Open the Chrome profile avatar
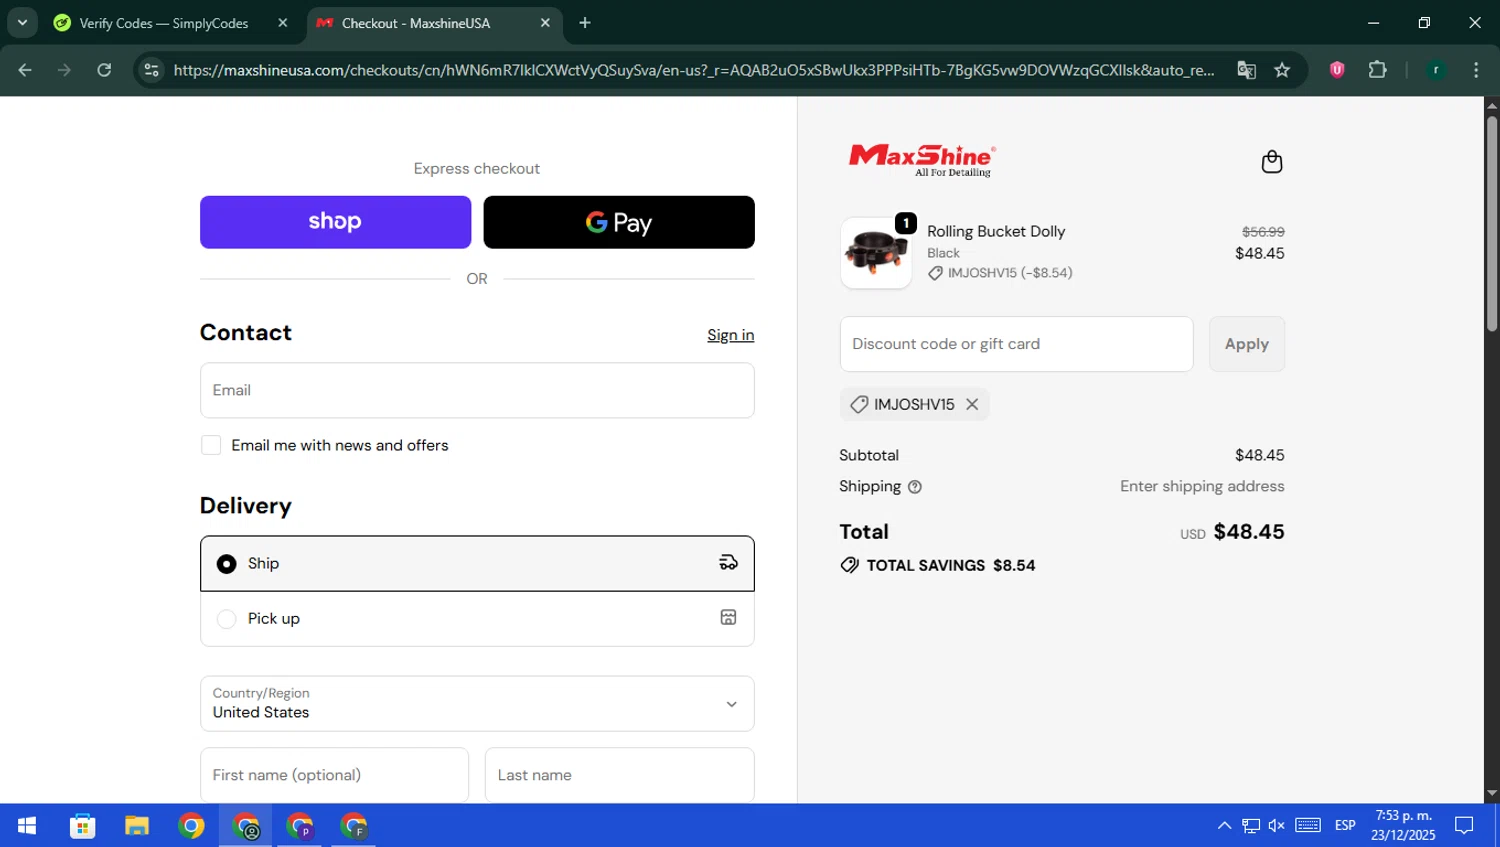Viewport: 1500px width, 847px height. 1436,70
